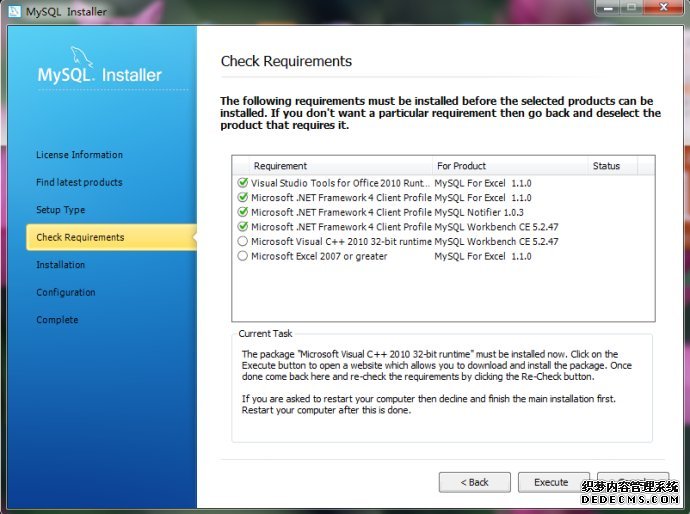
Task: Go to License Information step
Action: click(79, 155)
